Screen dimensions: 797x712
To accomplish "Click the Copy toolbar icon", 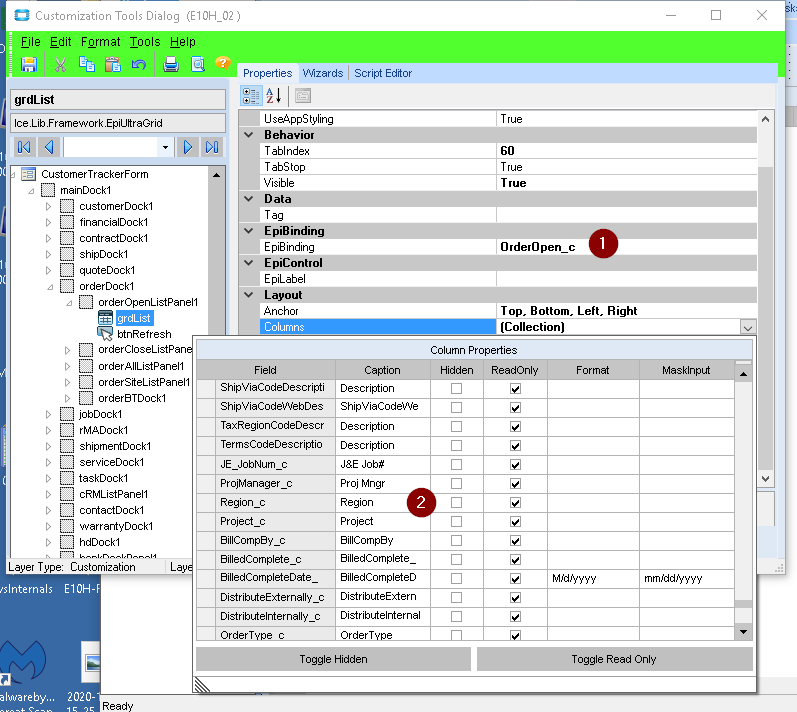I will tap(86, 64).
